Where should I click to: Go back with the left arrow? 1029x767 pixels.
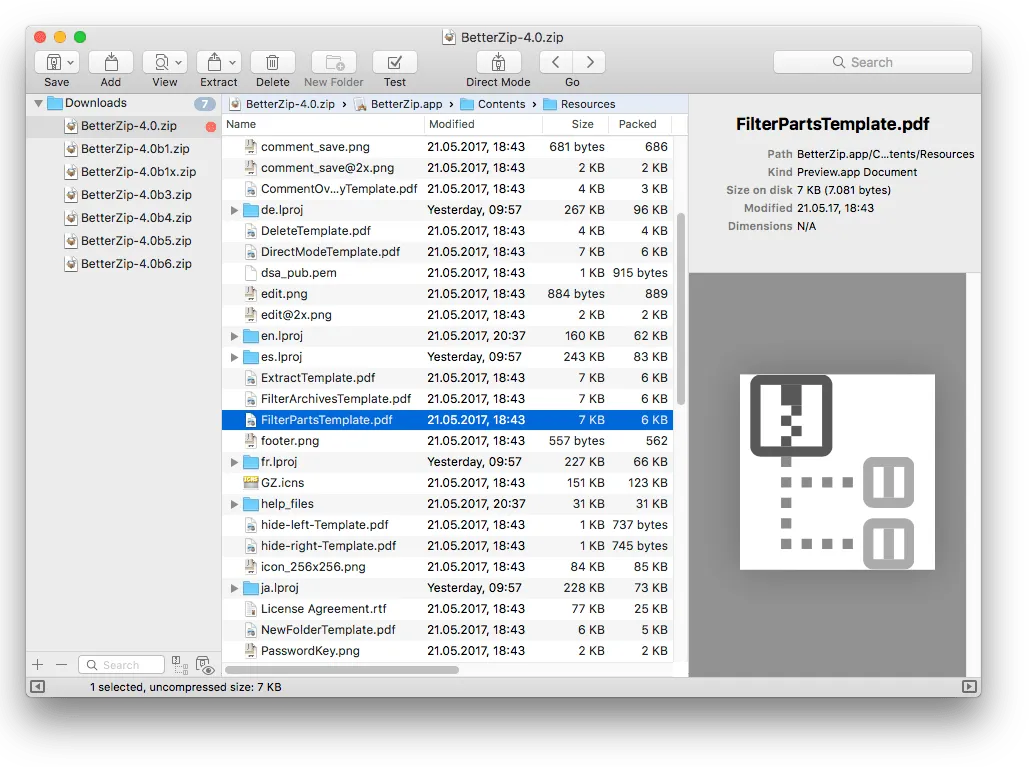556,62
